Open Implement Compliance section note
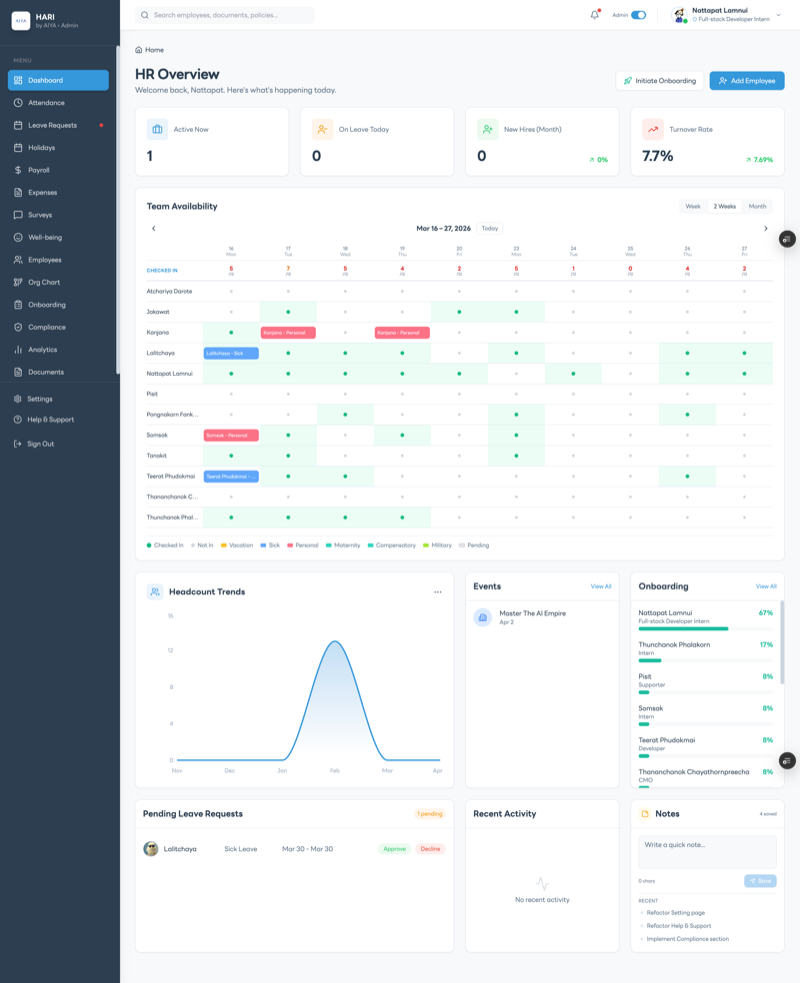The height and width of the screenshot is (983, 800). [688, 939]
